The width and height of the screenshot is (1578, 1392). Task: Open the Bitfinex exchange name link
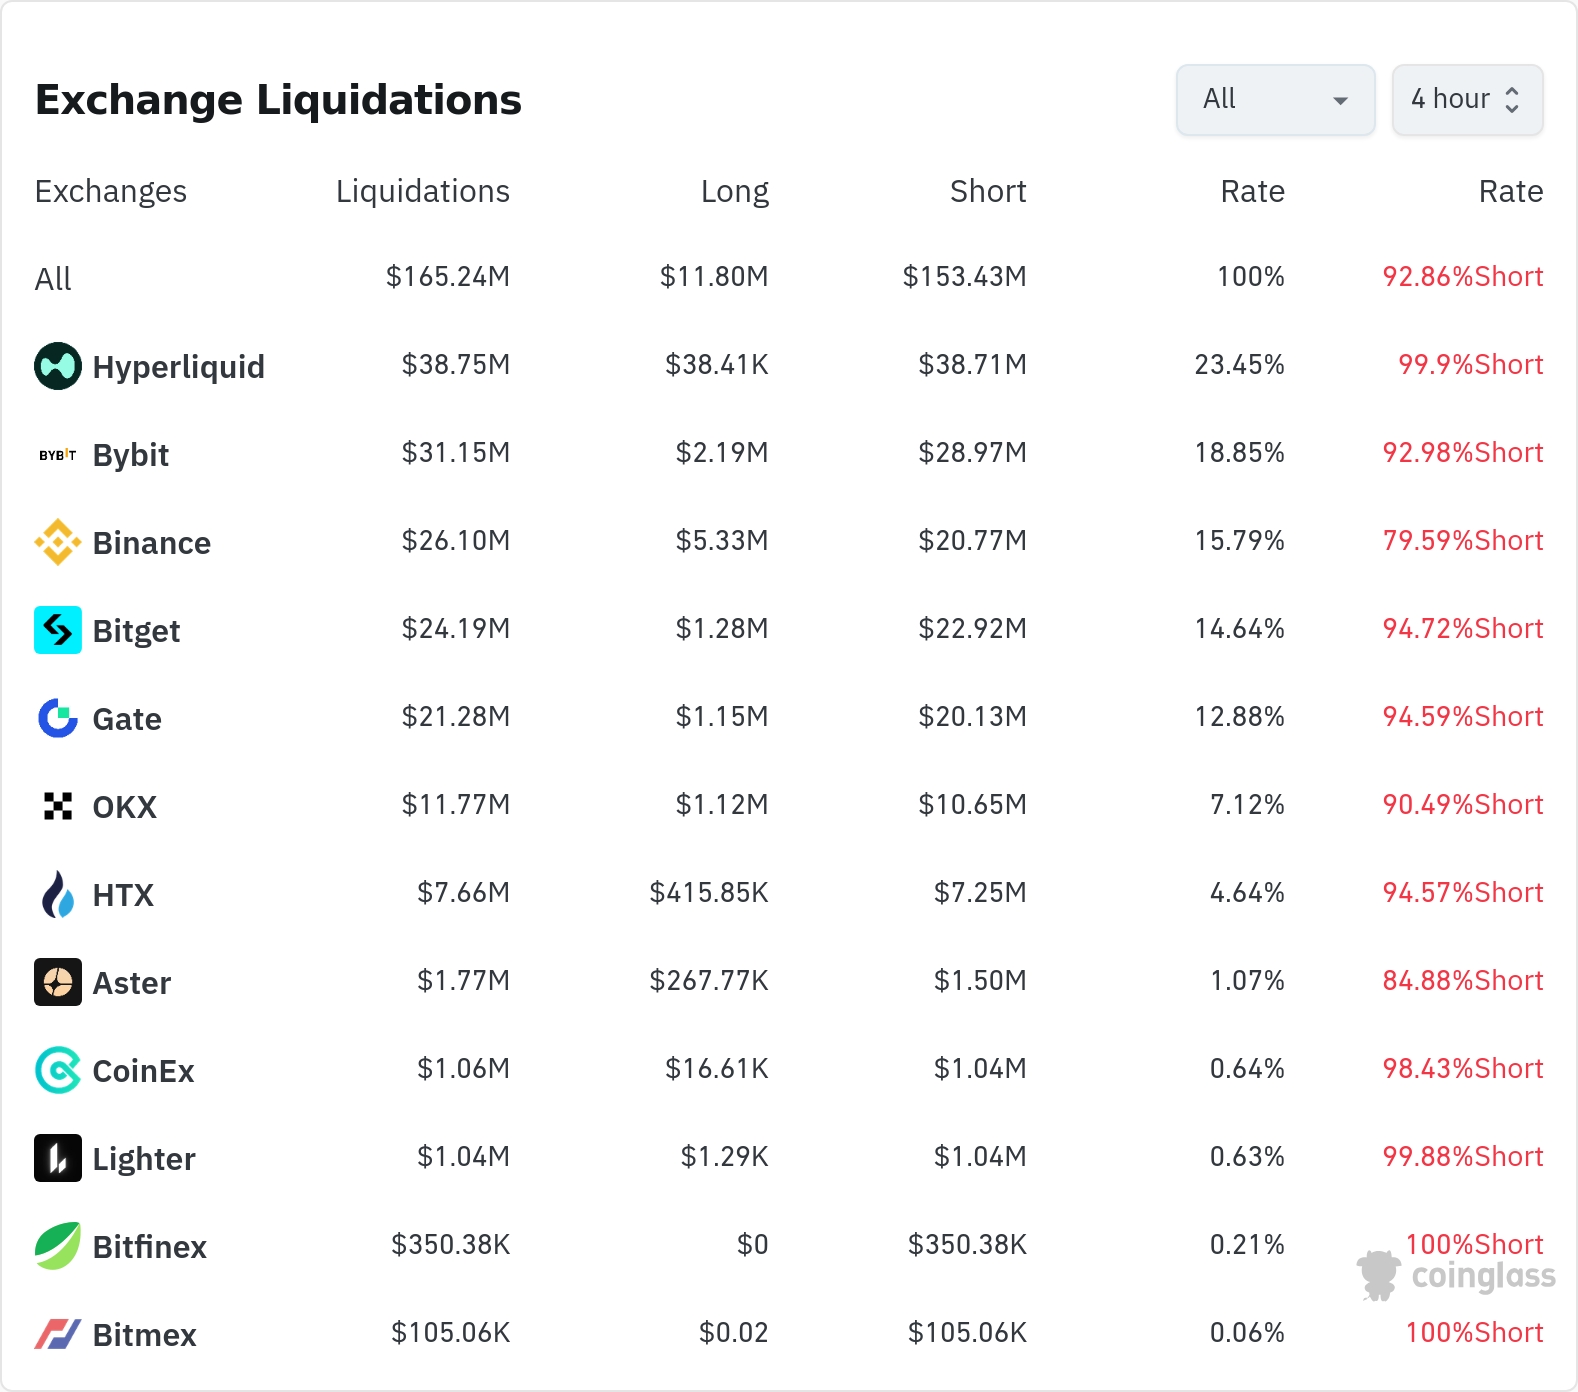pyautogui.click(x=149, y=1247)
